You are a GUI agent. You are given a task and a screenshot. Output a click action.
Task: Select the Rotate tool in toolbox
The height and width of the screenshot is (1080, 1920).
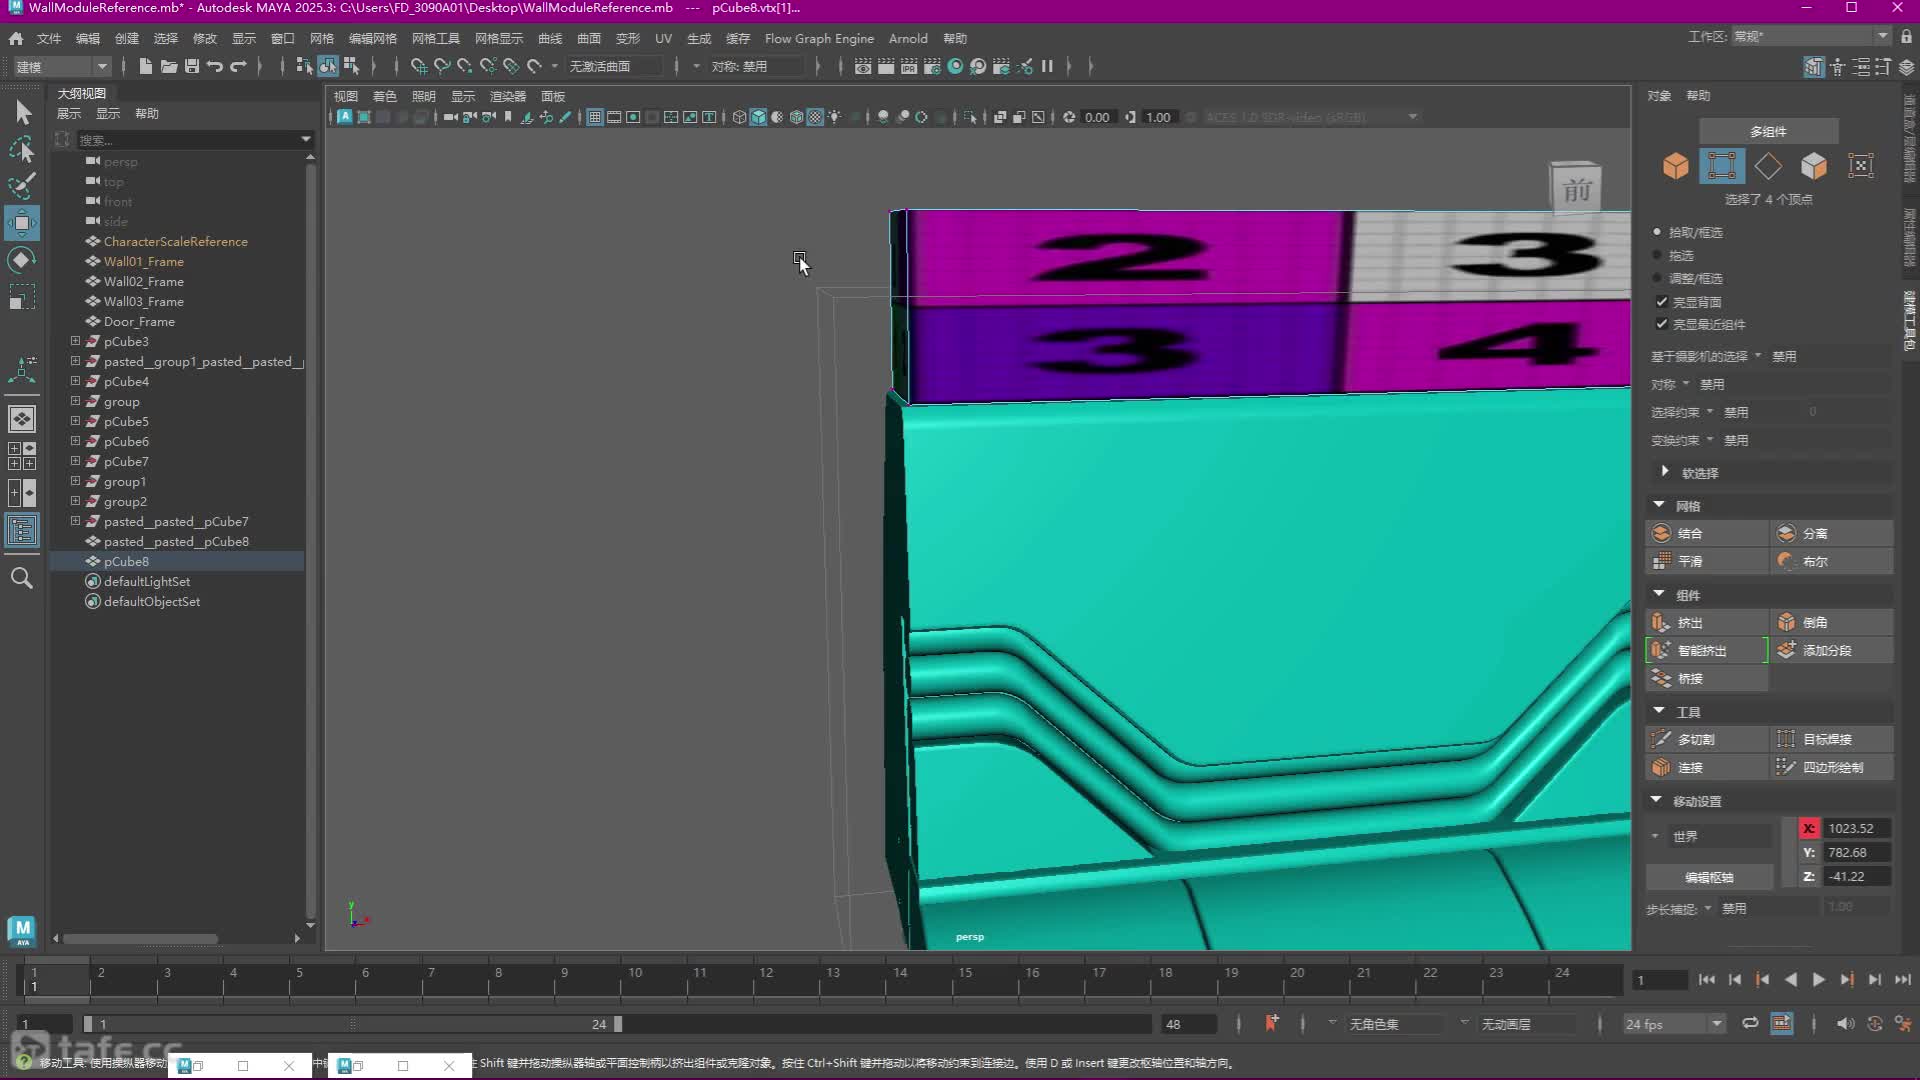[22, 260]
